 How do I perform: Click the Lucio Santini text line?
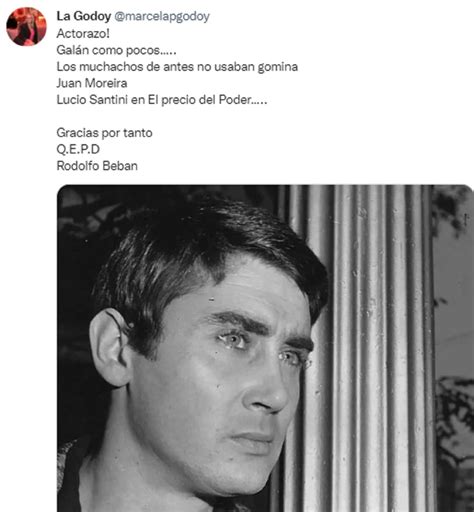point(162,100)
